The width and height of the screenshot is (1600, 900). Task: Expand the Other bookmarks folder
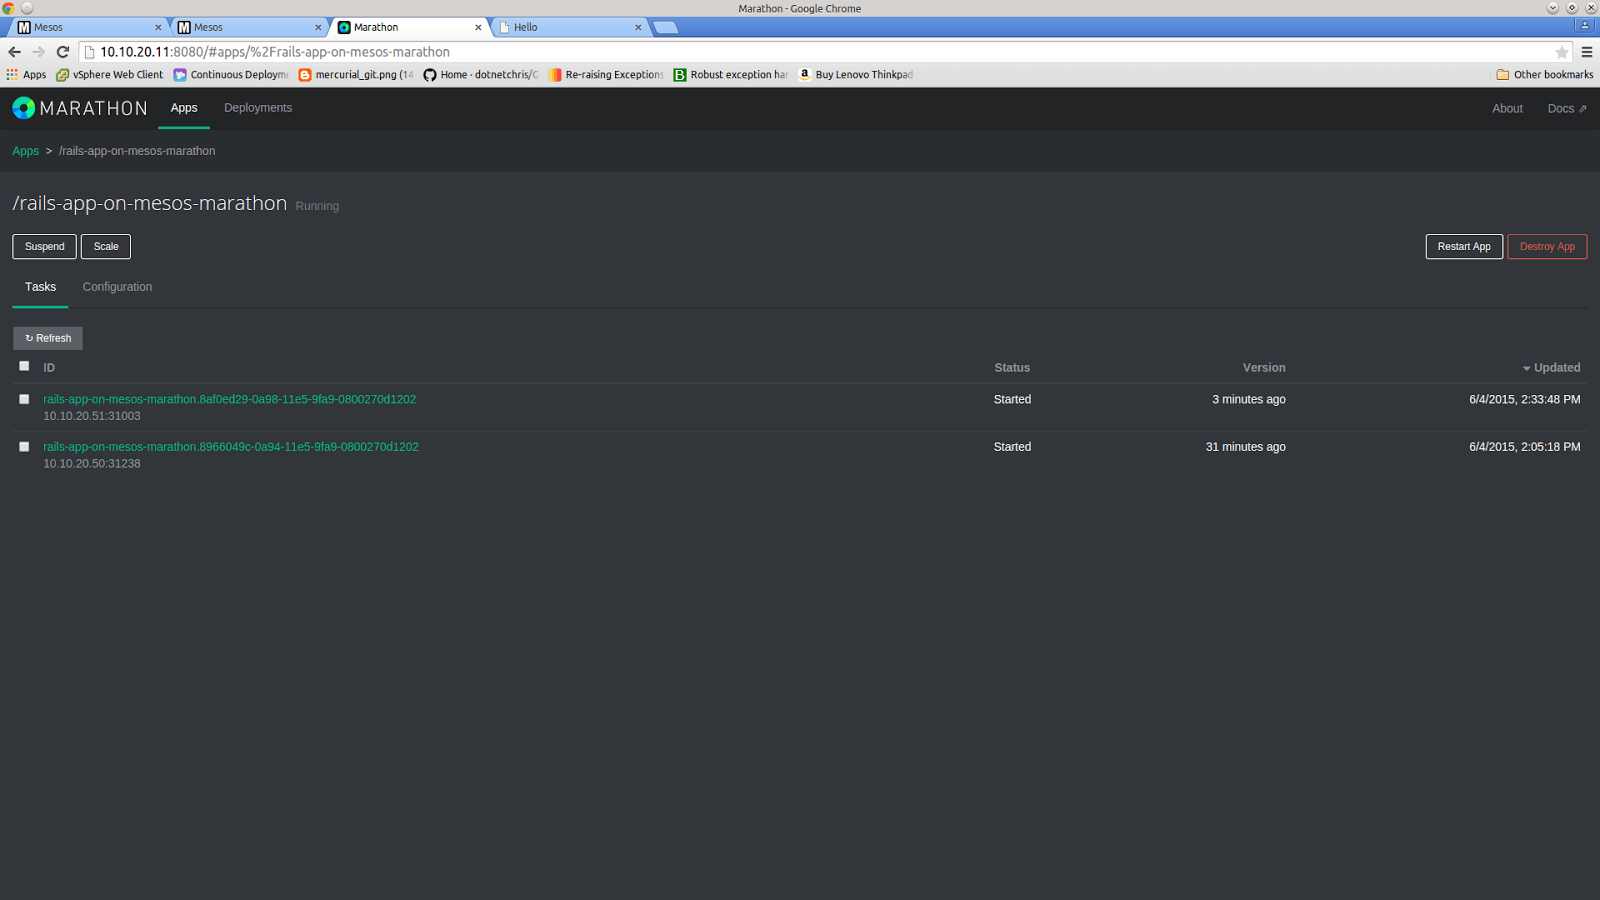click(x=1544, y=75)
